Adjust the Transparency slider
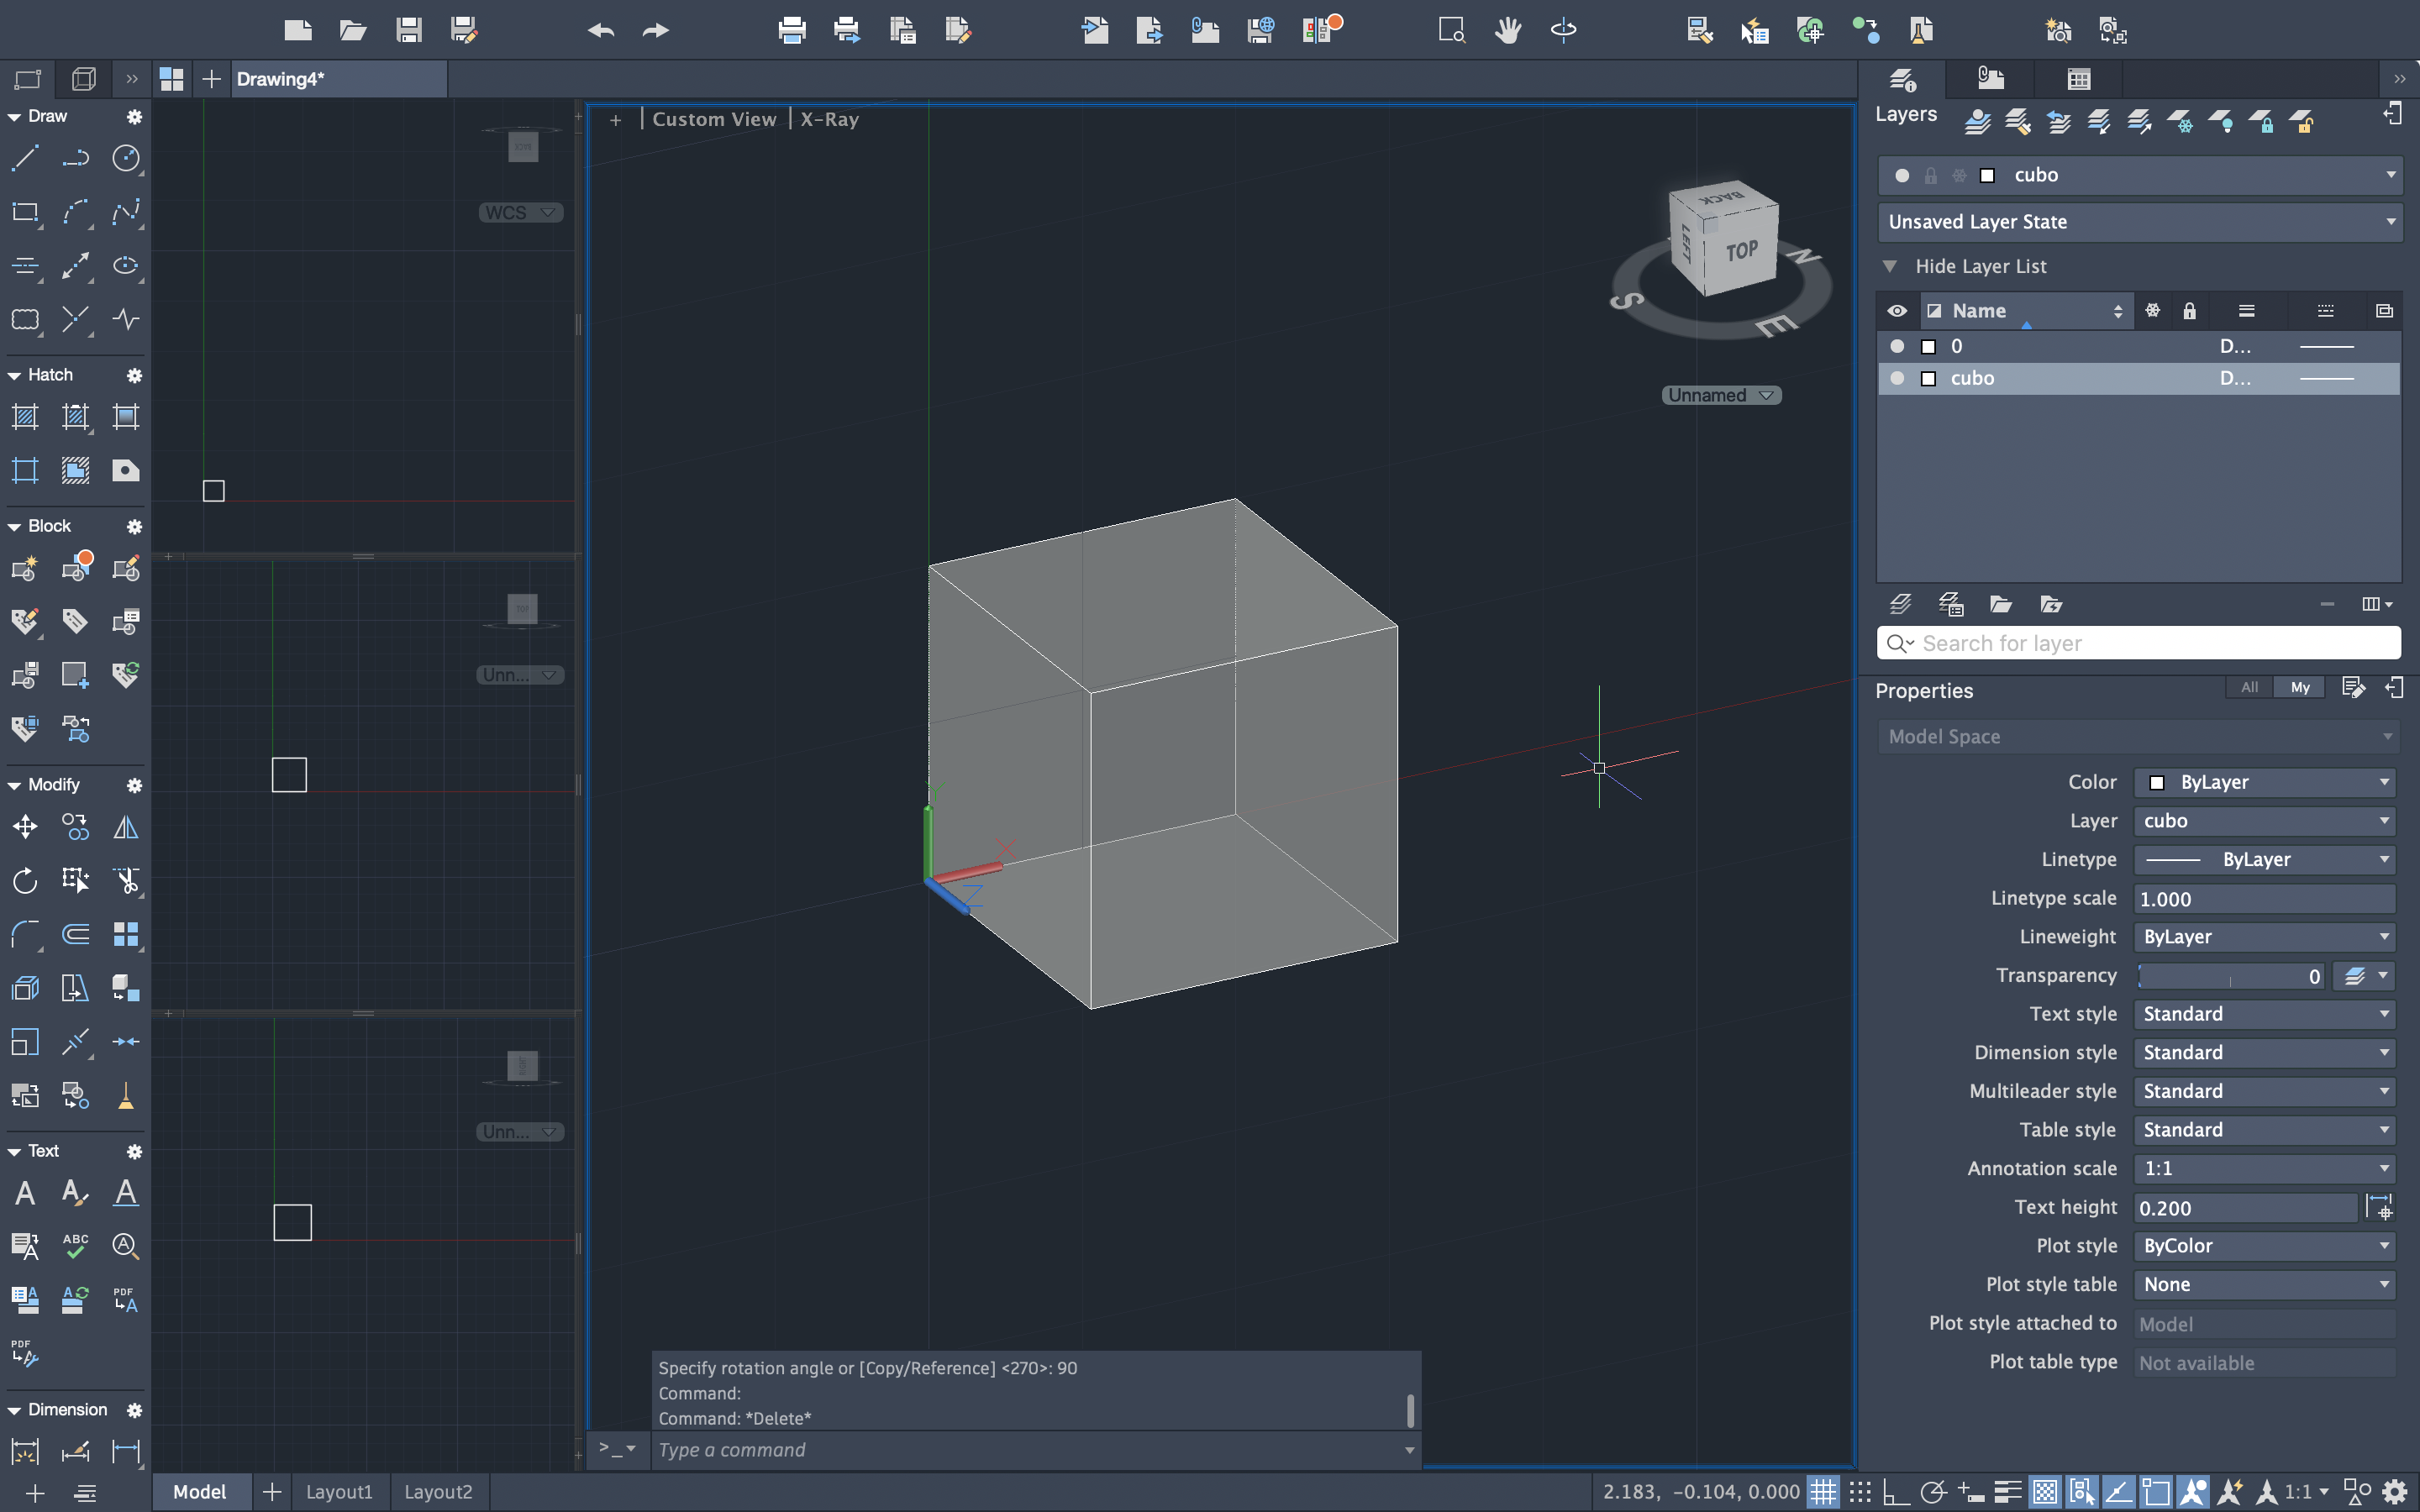2420x1512 pixels. tap(2229, 976)
